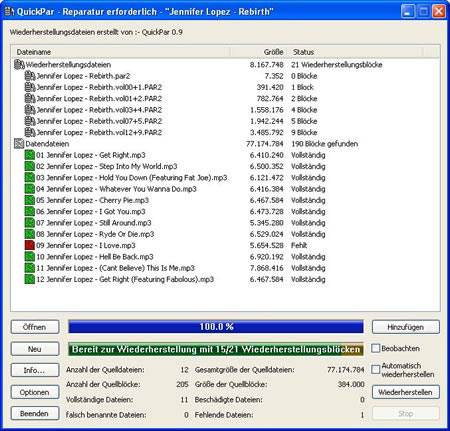Click the Neu button
This screenshot has width=450, height=431.
(x=35, y=349)
